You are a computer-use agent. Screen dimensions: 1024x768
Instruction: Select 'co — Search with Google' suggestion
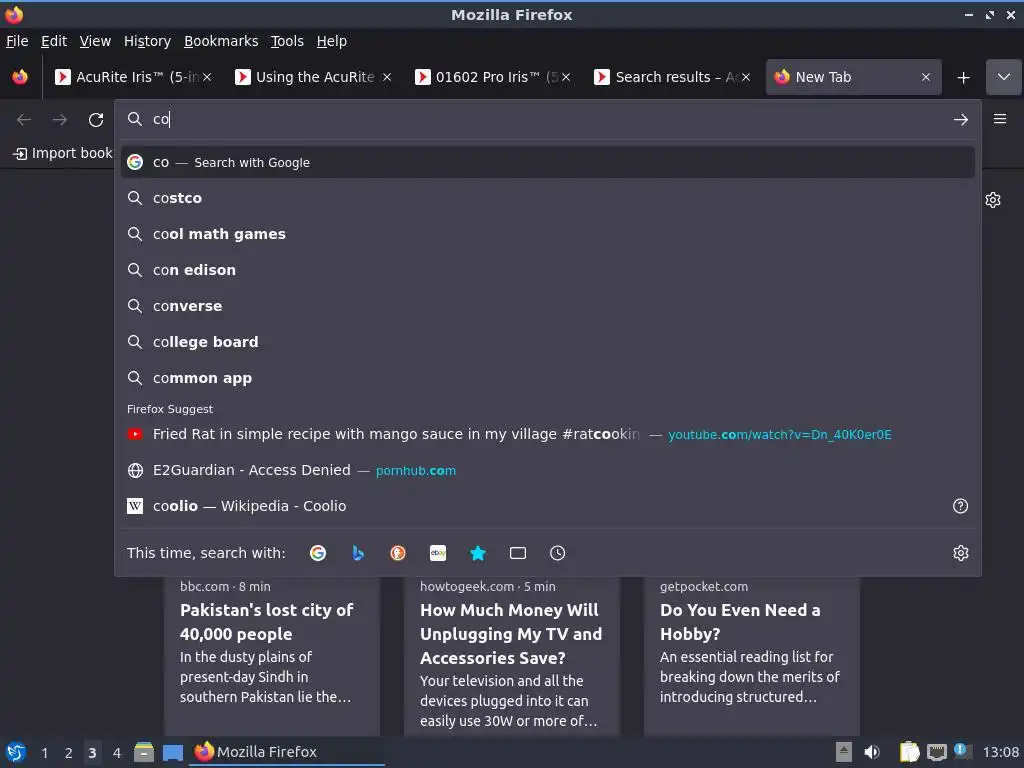coord(548,162)
